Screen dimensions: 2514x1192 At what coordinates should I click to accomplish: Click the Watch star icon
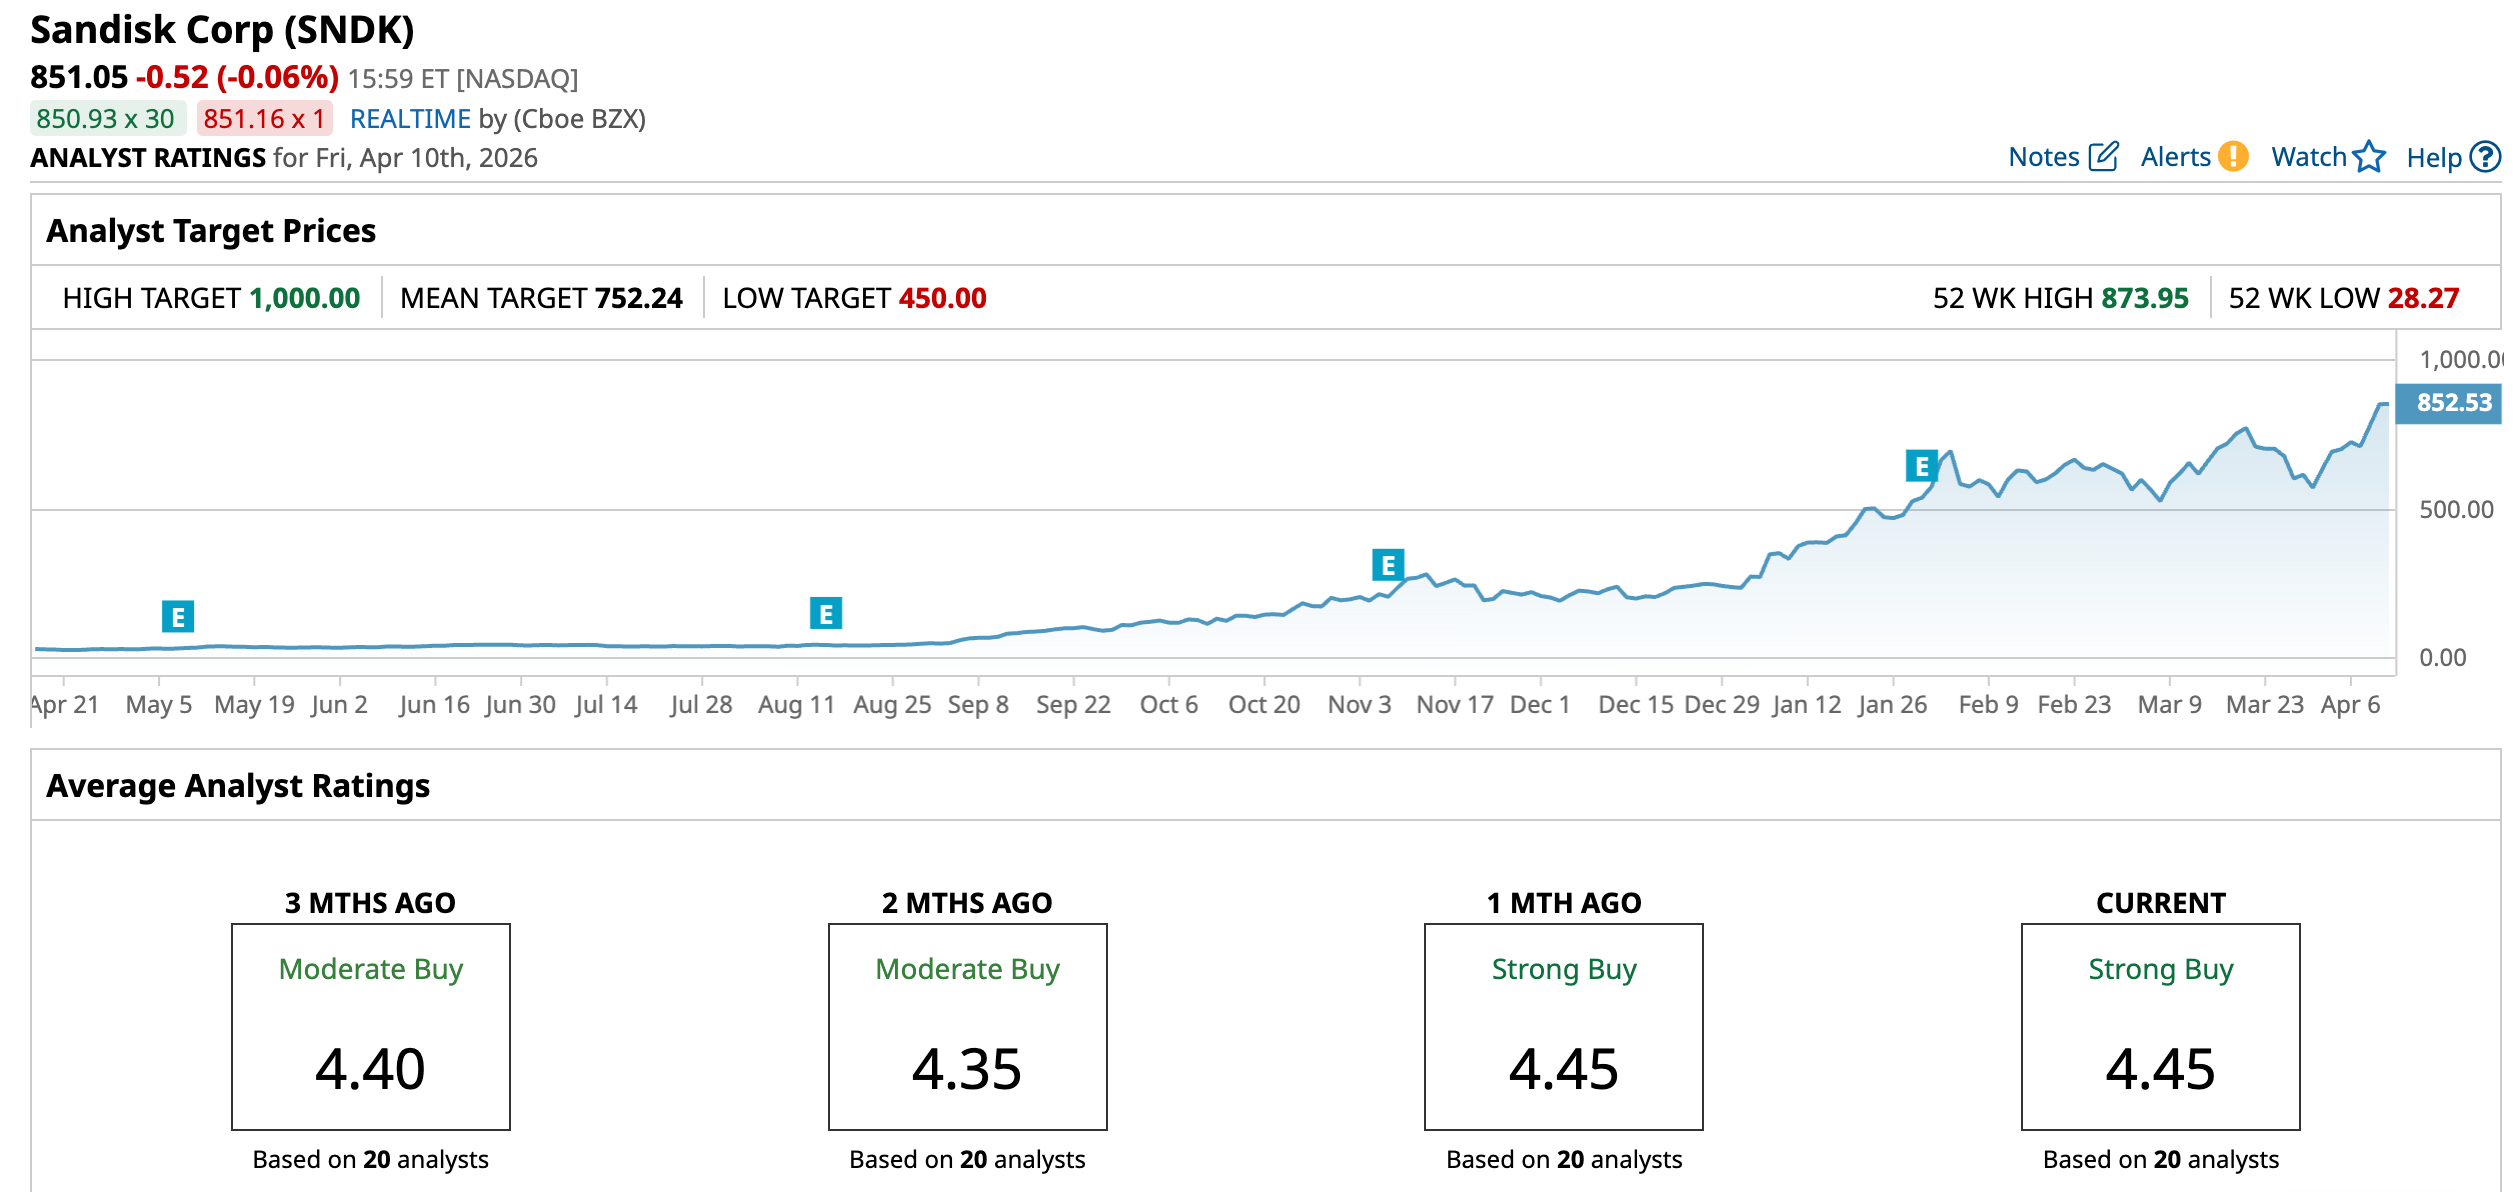pos(2369,157)
